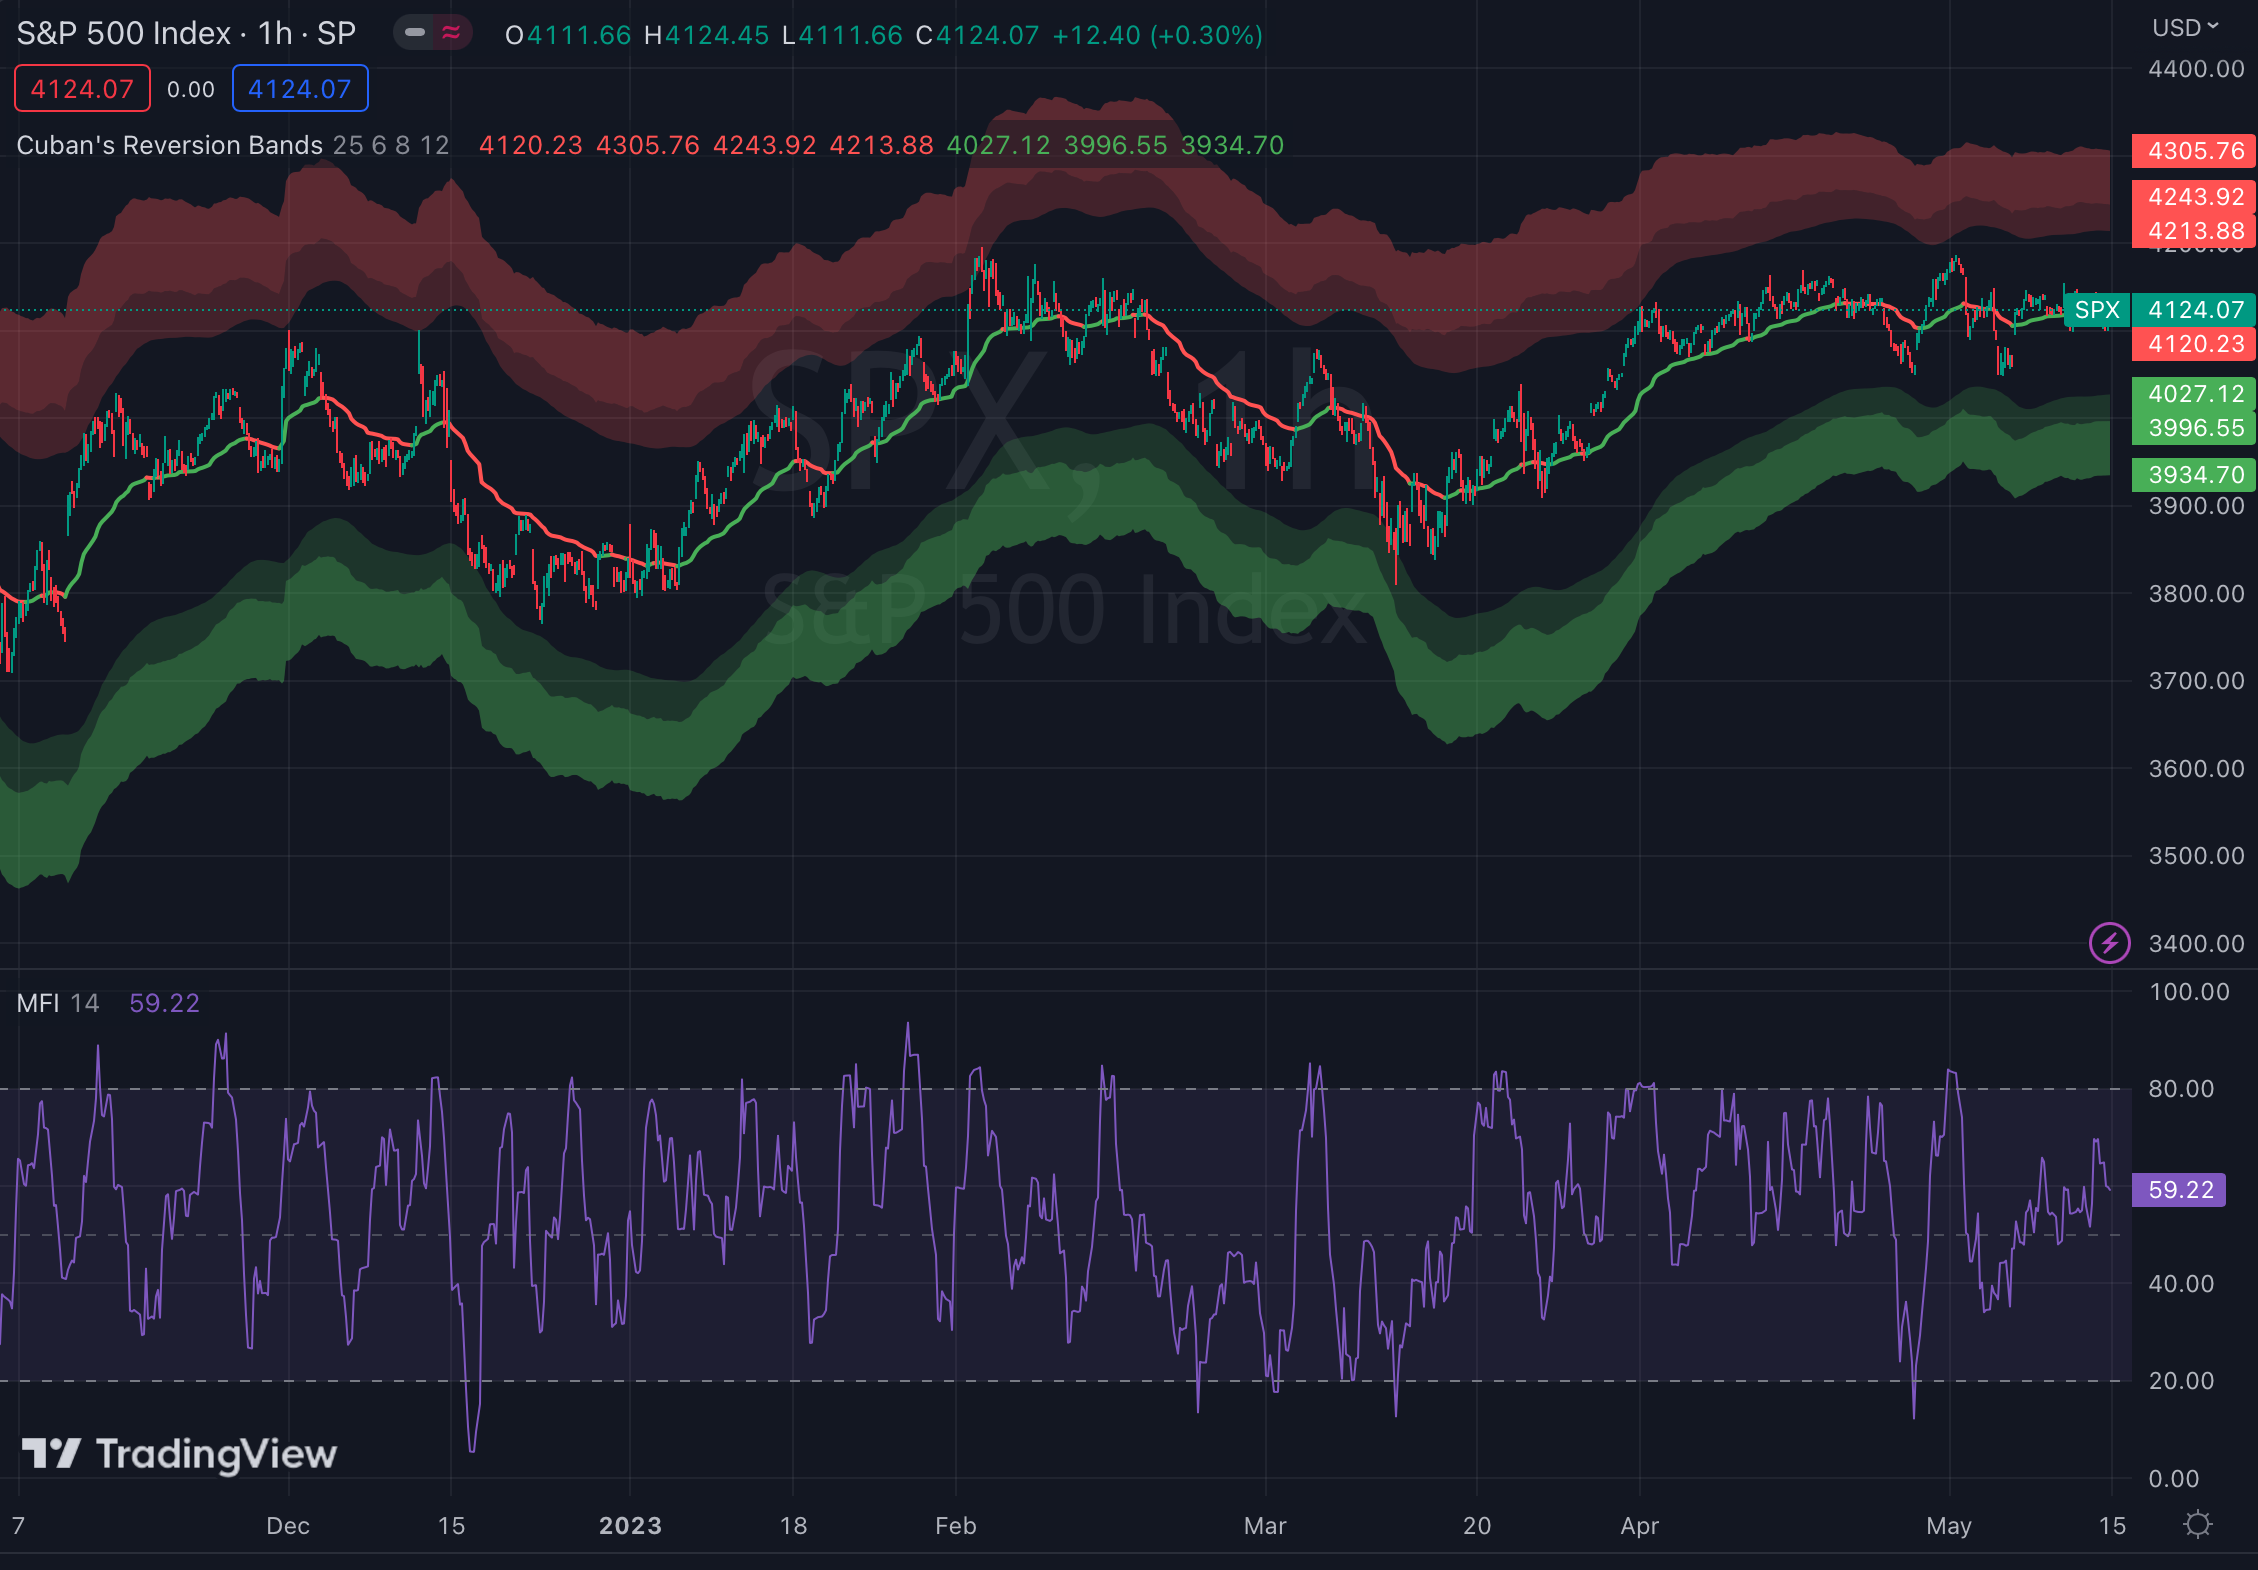Open settings for the MFI 14 indicator
Viewport: 2258px width, 1570px height.
[57, 1003]
